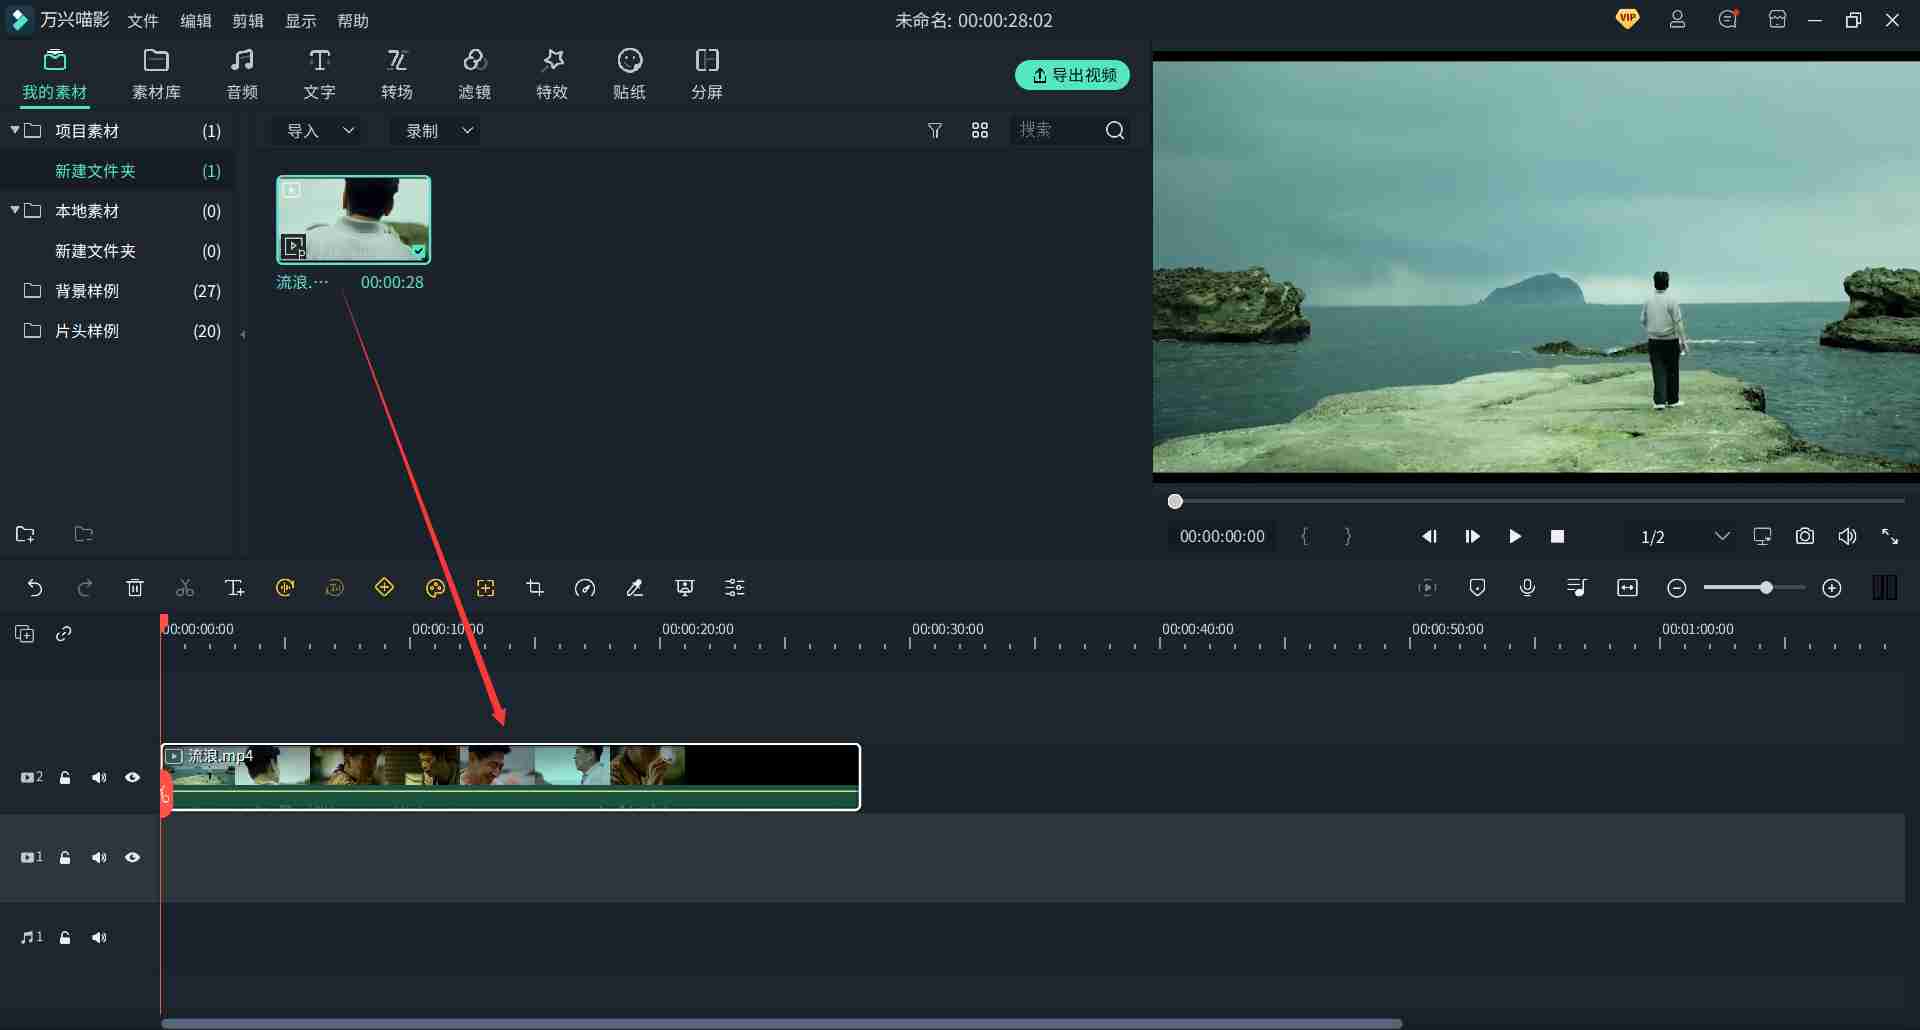1920x1030 pixels.
Task: Toggle lock on video track 2
Action: tap(65, 778)
